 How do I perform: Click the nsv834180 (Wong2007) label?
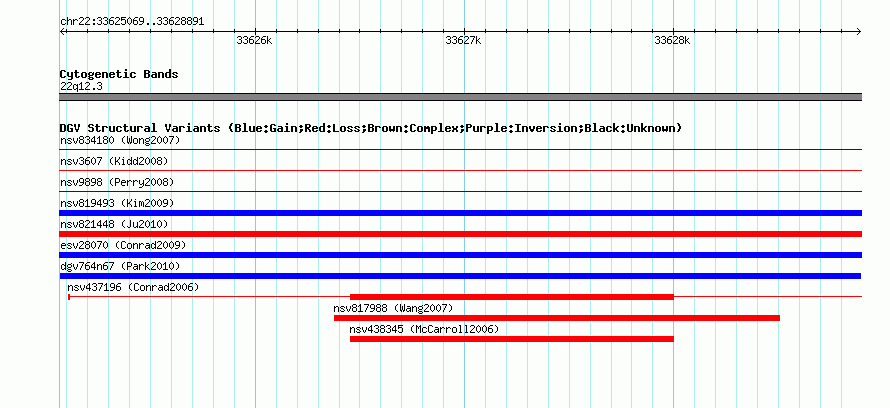120,140
